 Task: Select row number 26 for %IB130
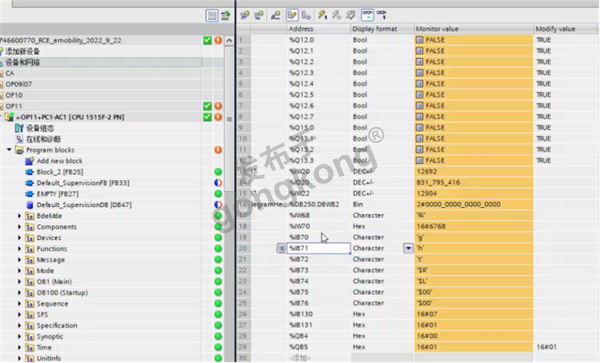[x=243, y=314]
